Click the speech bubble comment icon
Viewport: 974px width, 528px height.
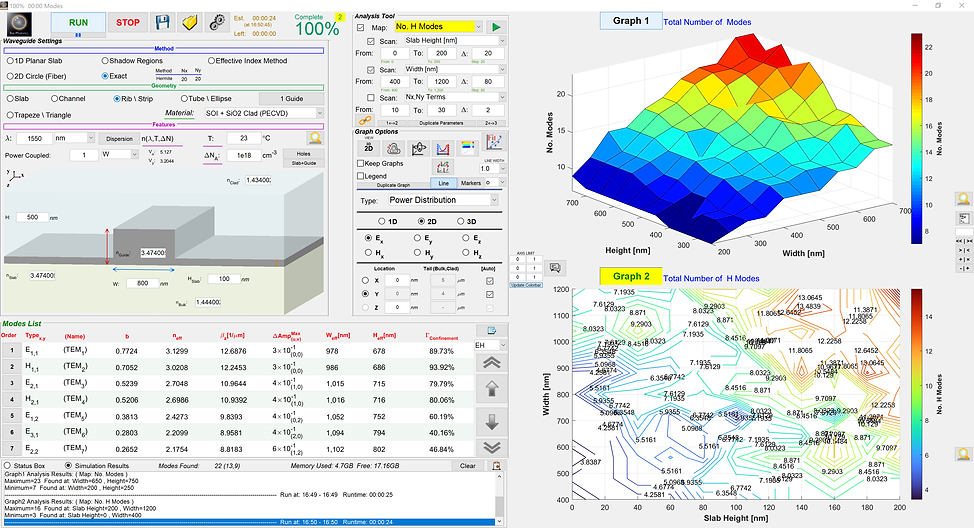(555, 268)
